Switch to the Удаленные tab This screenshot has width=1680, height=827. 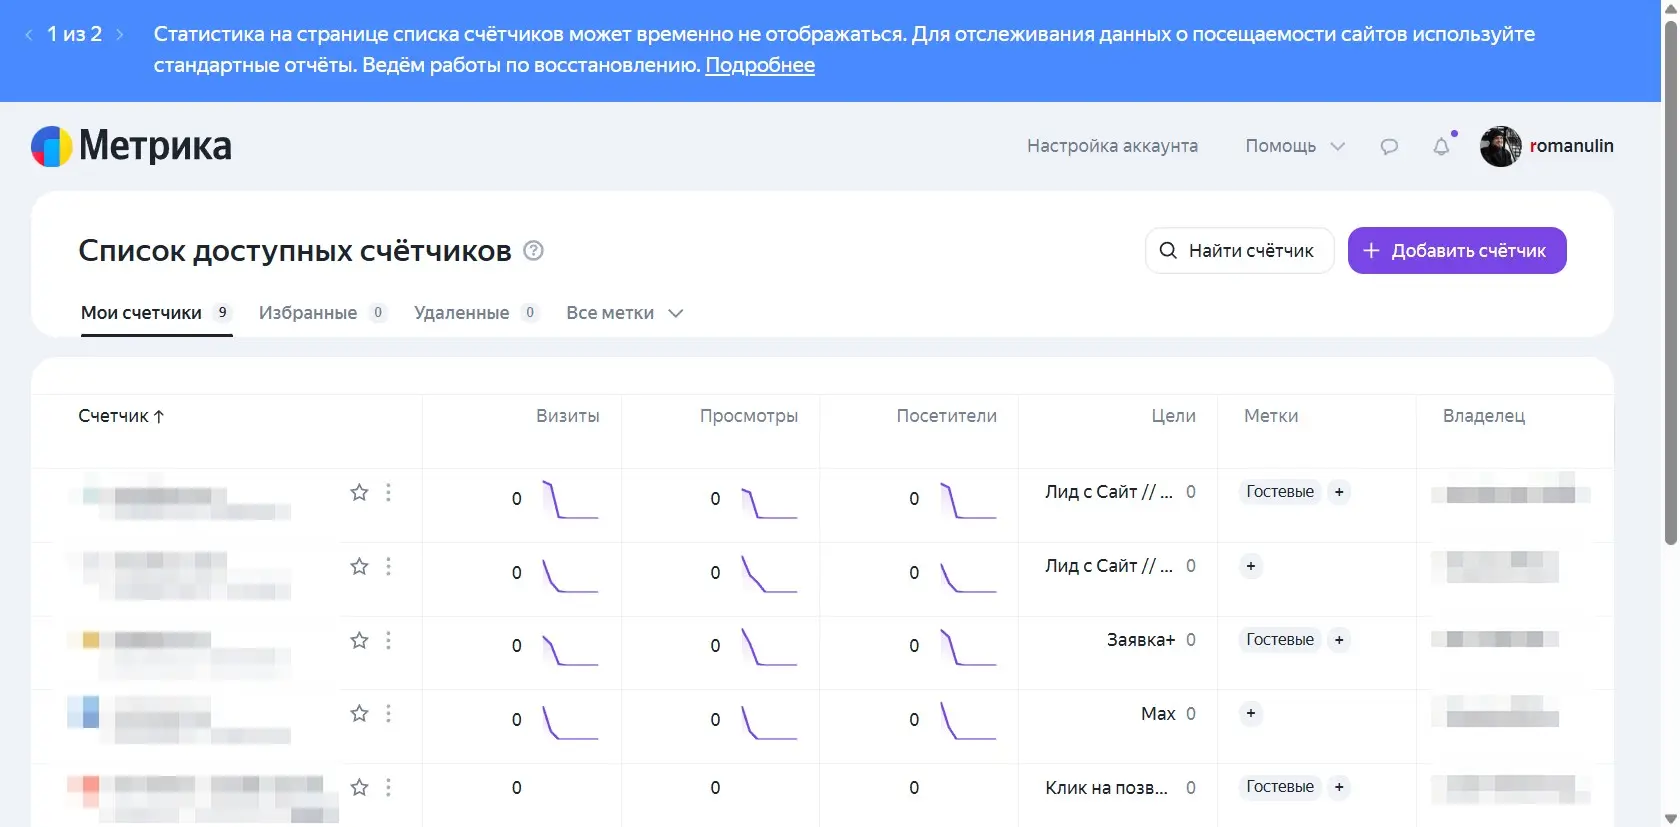477,313
